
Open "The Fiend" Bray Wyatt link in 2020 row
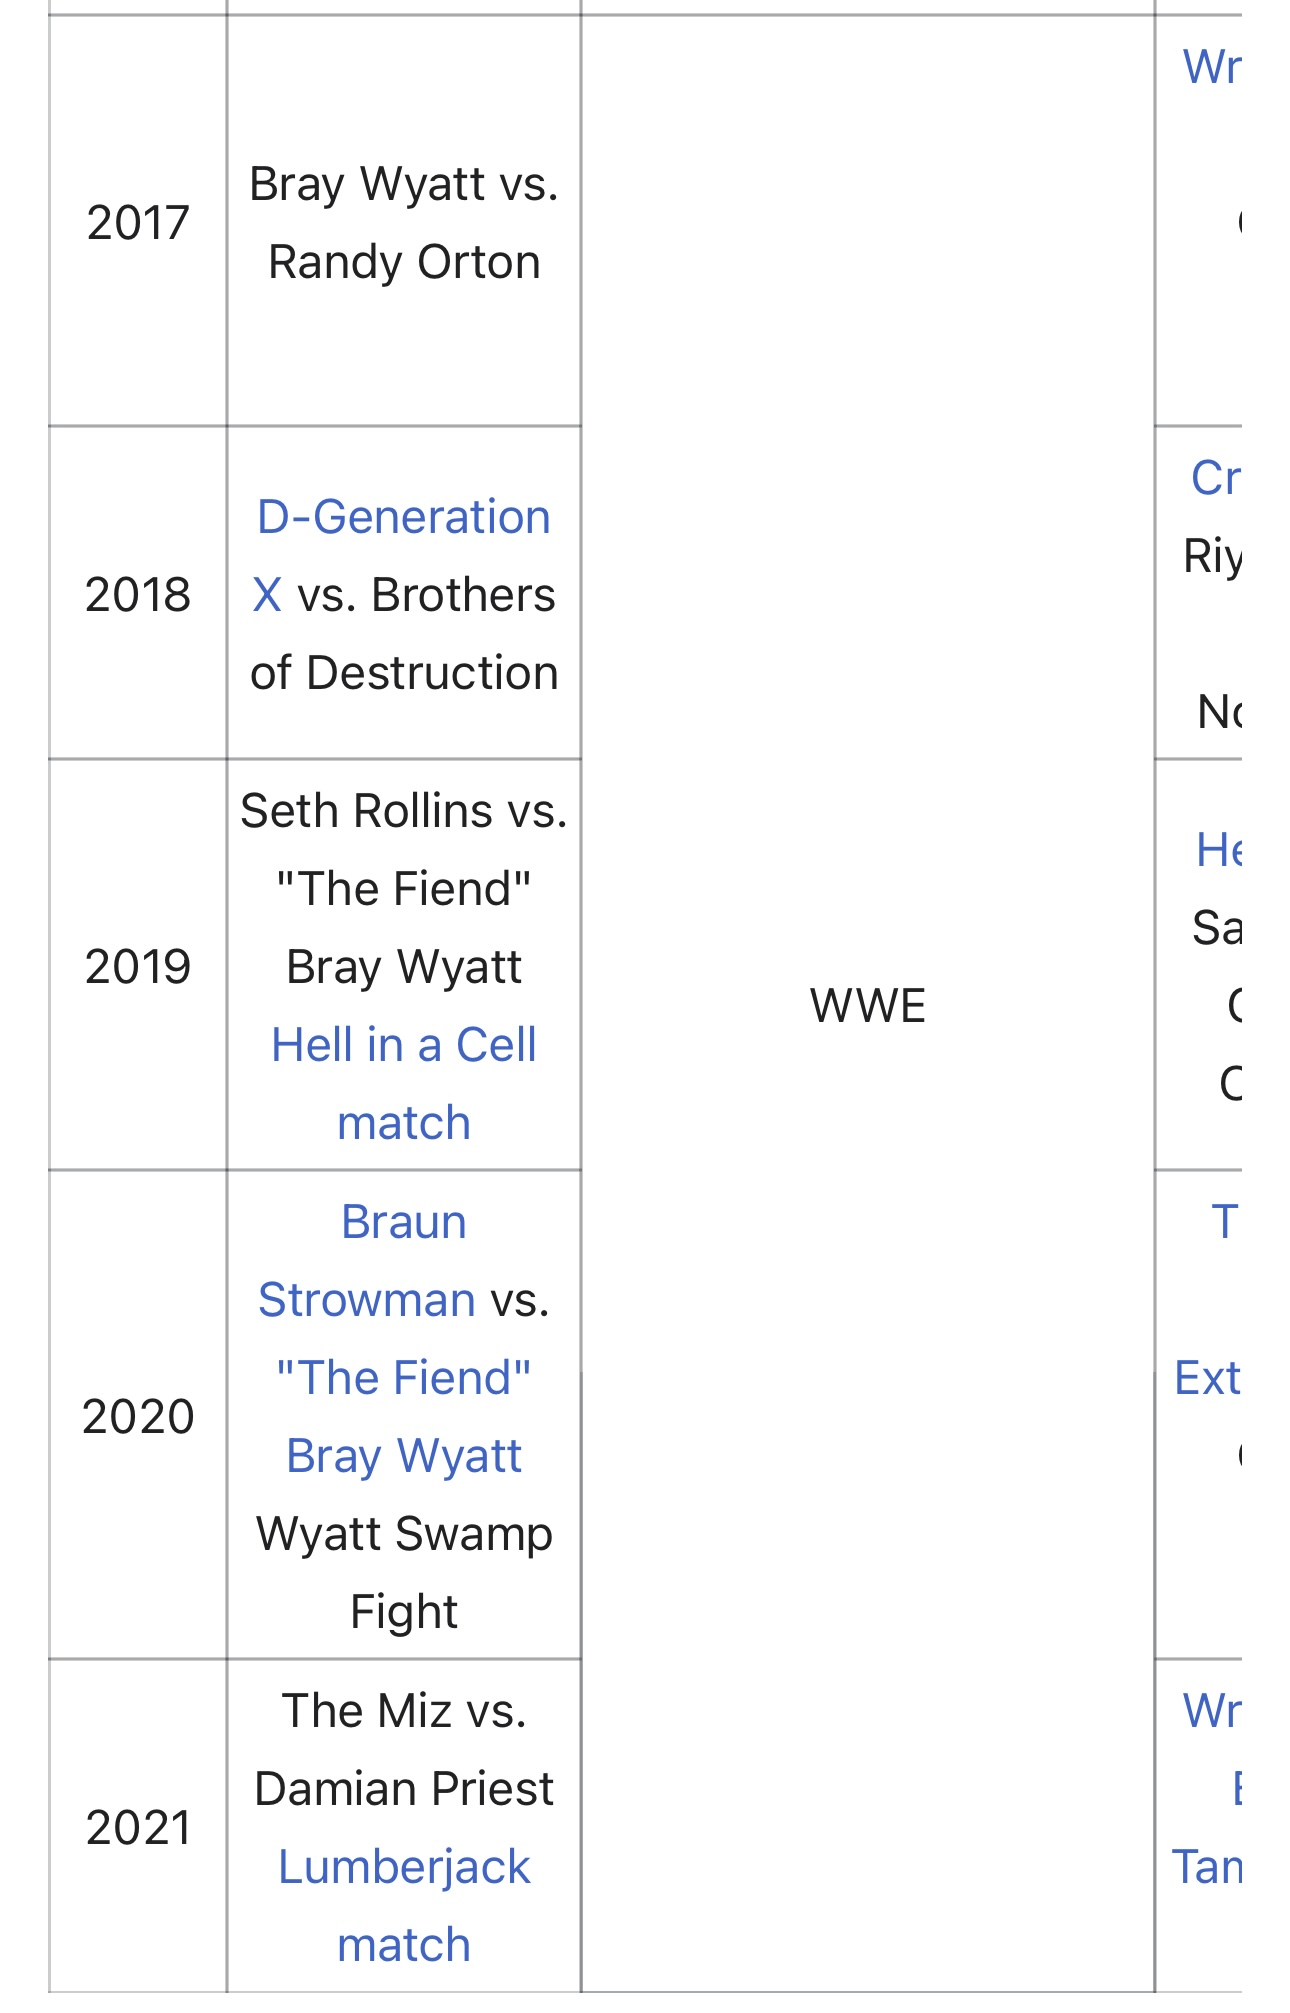point(404,1417)
